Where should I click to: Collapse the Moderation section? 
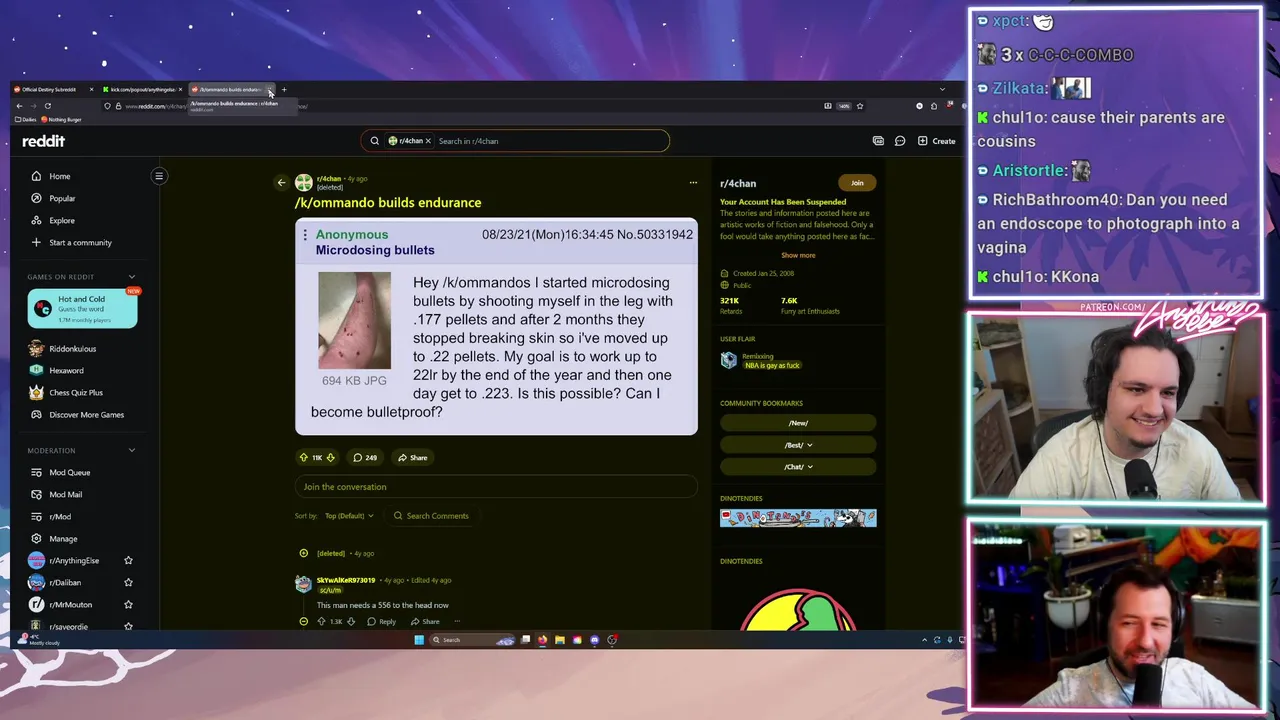[131, 451]
